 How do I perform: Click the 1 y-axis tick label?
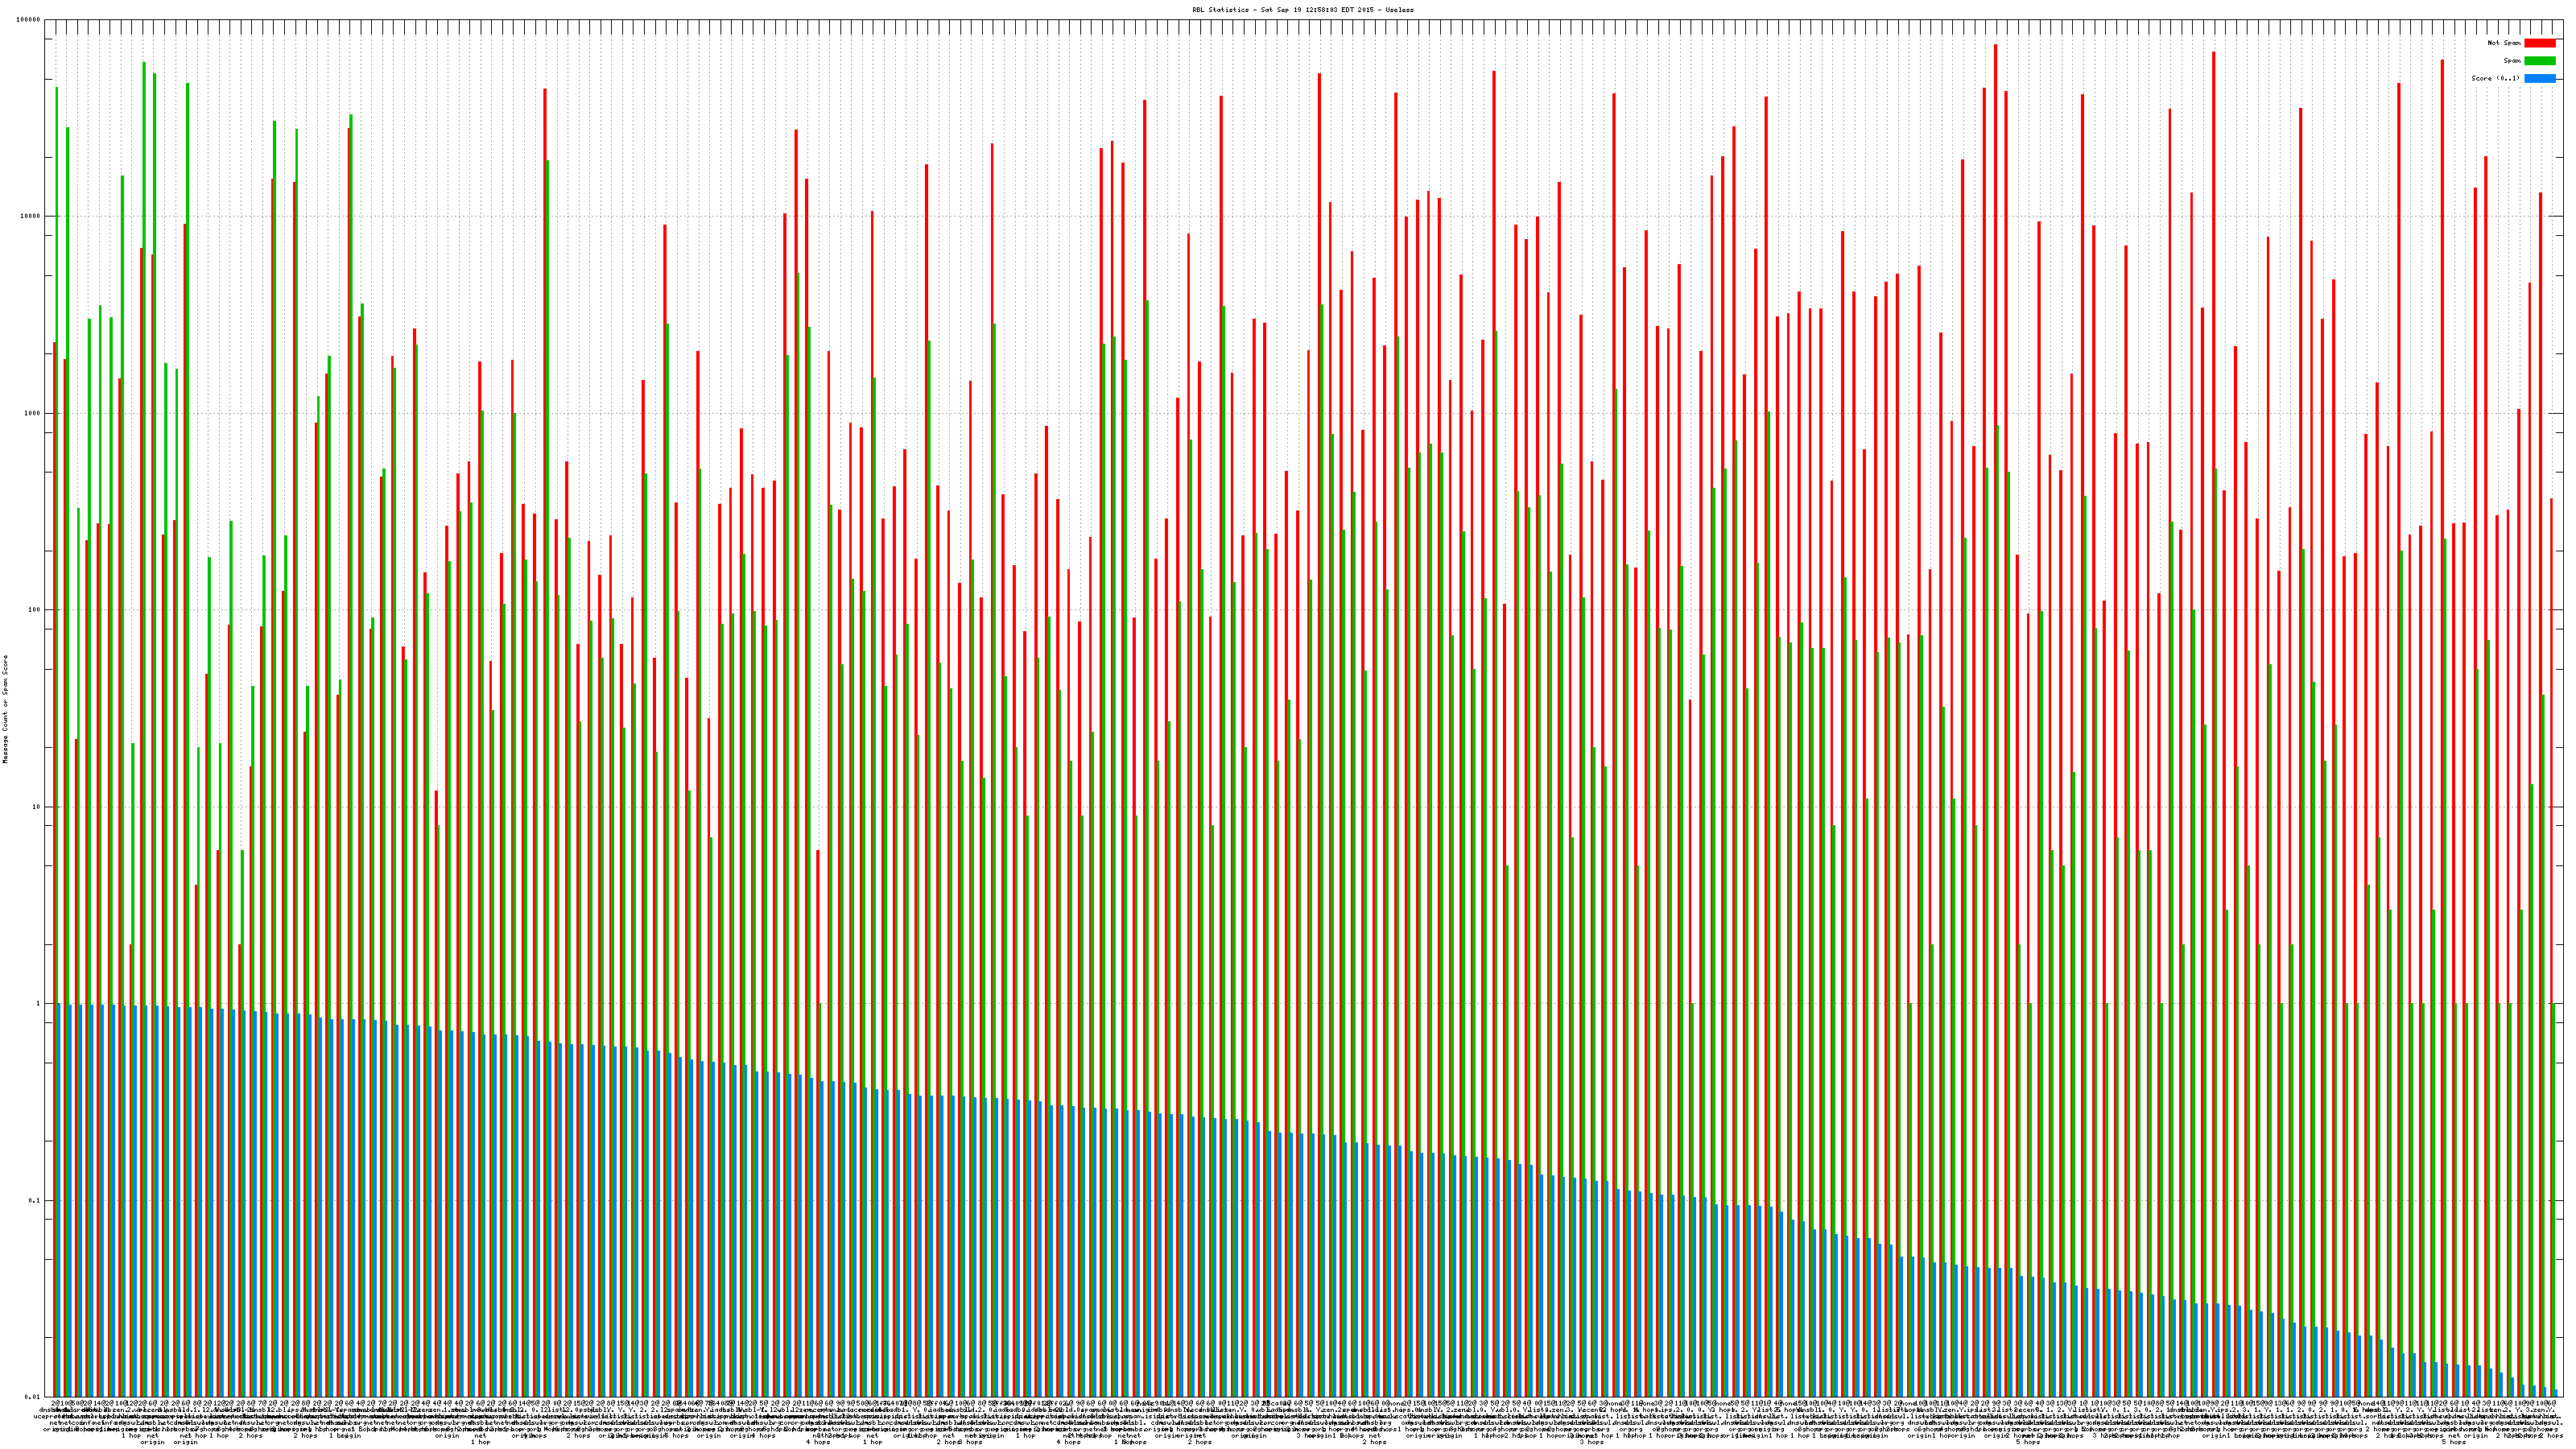pos(39,1004)
